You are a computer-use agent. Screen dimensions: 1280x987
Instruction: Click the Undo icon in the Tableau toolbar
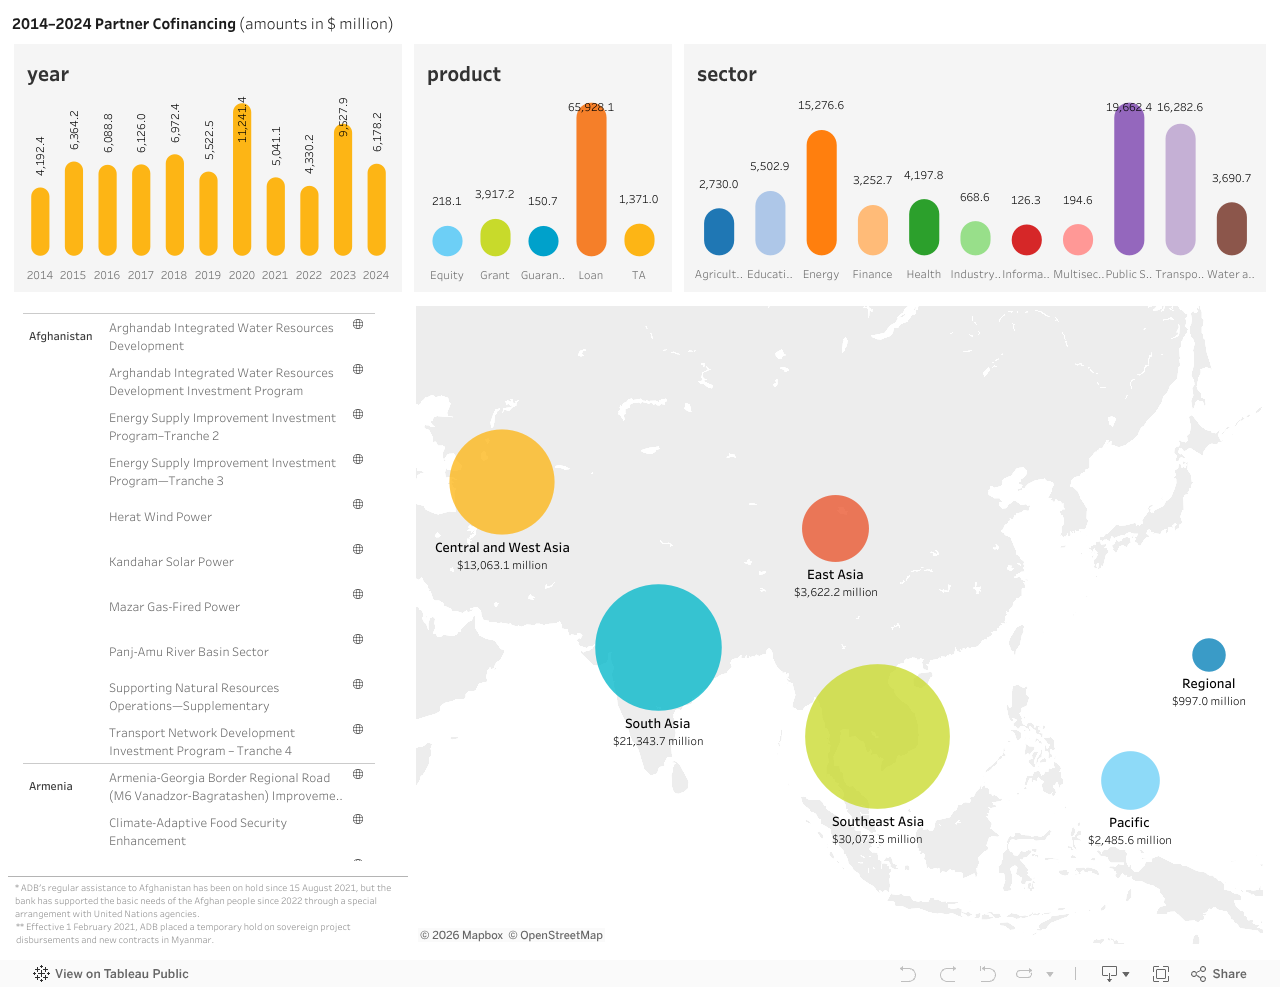(x=907, y=974)
